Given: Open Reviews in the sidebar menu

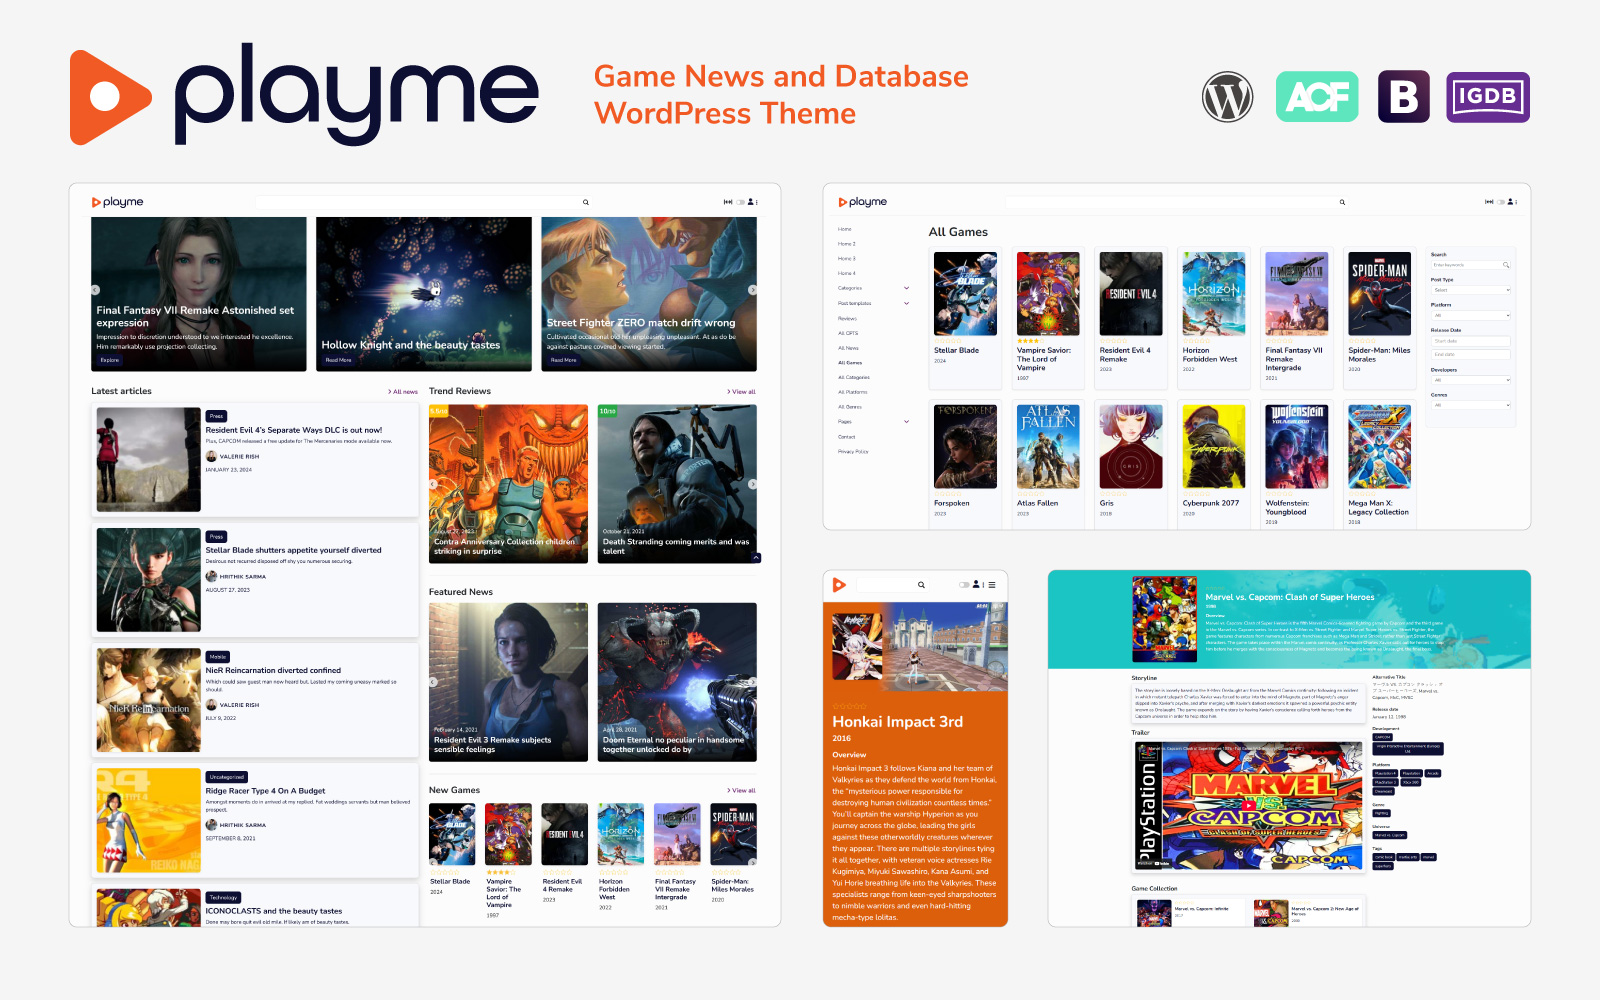Looking at the screenshot, I should coord(847,318).
